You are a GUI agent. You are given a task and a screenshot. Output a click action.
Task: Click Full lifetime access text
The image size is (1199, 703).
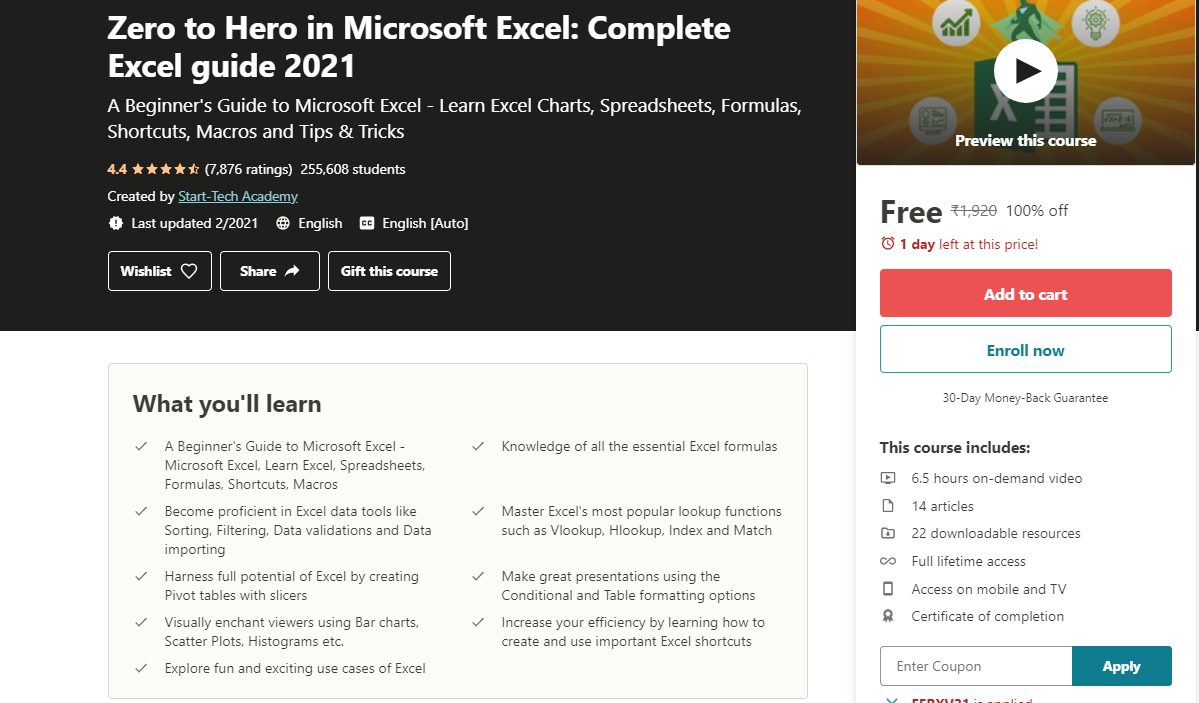(x=968, y=561)
